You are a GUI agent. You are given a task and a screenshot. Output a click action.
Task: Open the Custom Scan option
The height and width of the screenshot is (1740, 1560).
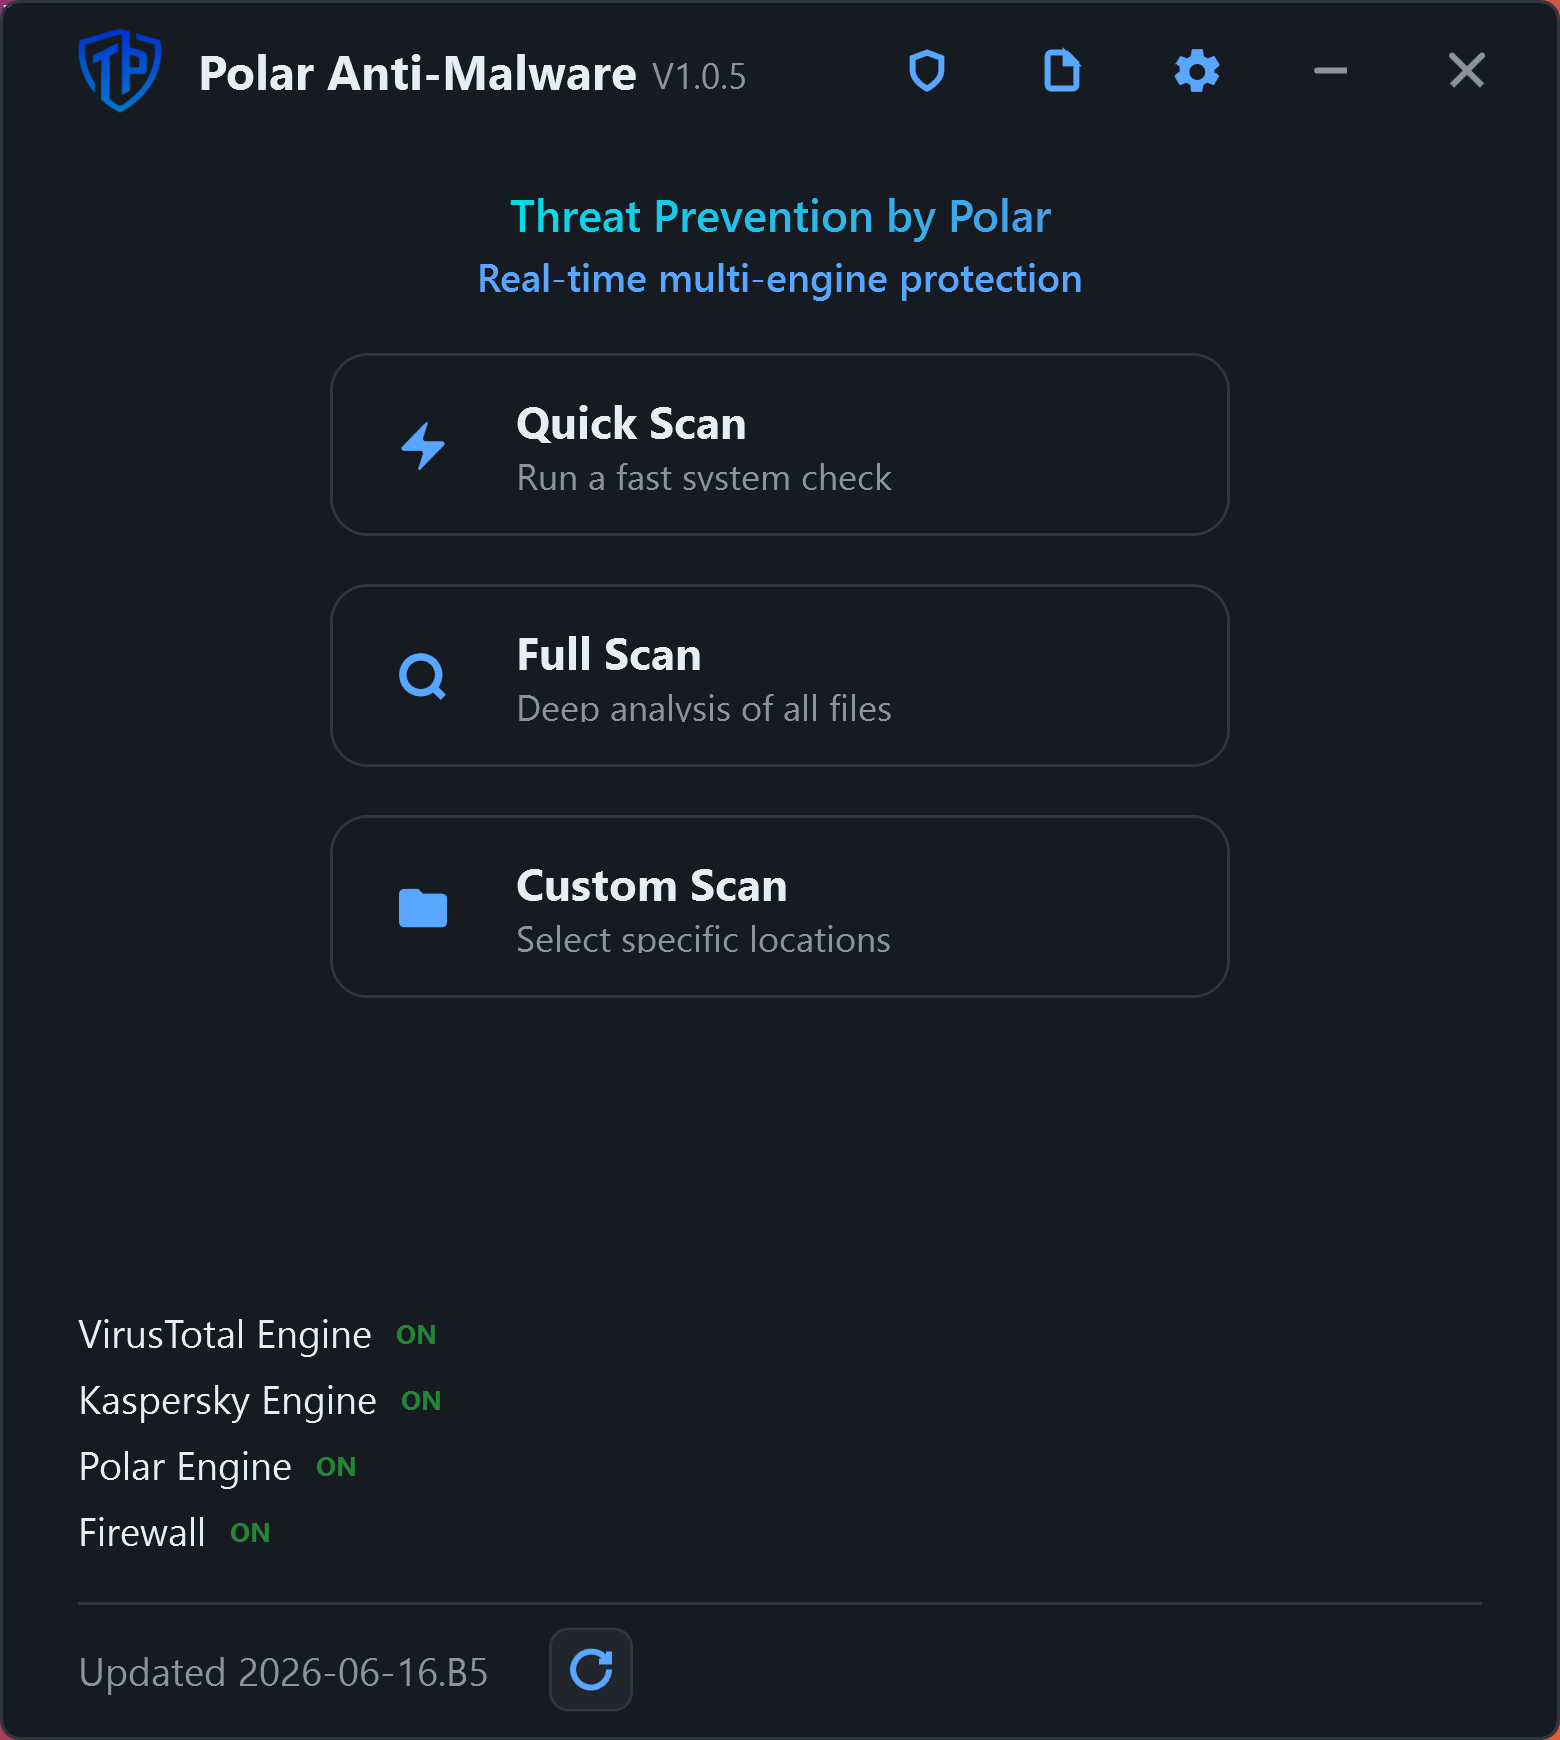(x=780, y=907)
